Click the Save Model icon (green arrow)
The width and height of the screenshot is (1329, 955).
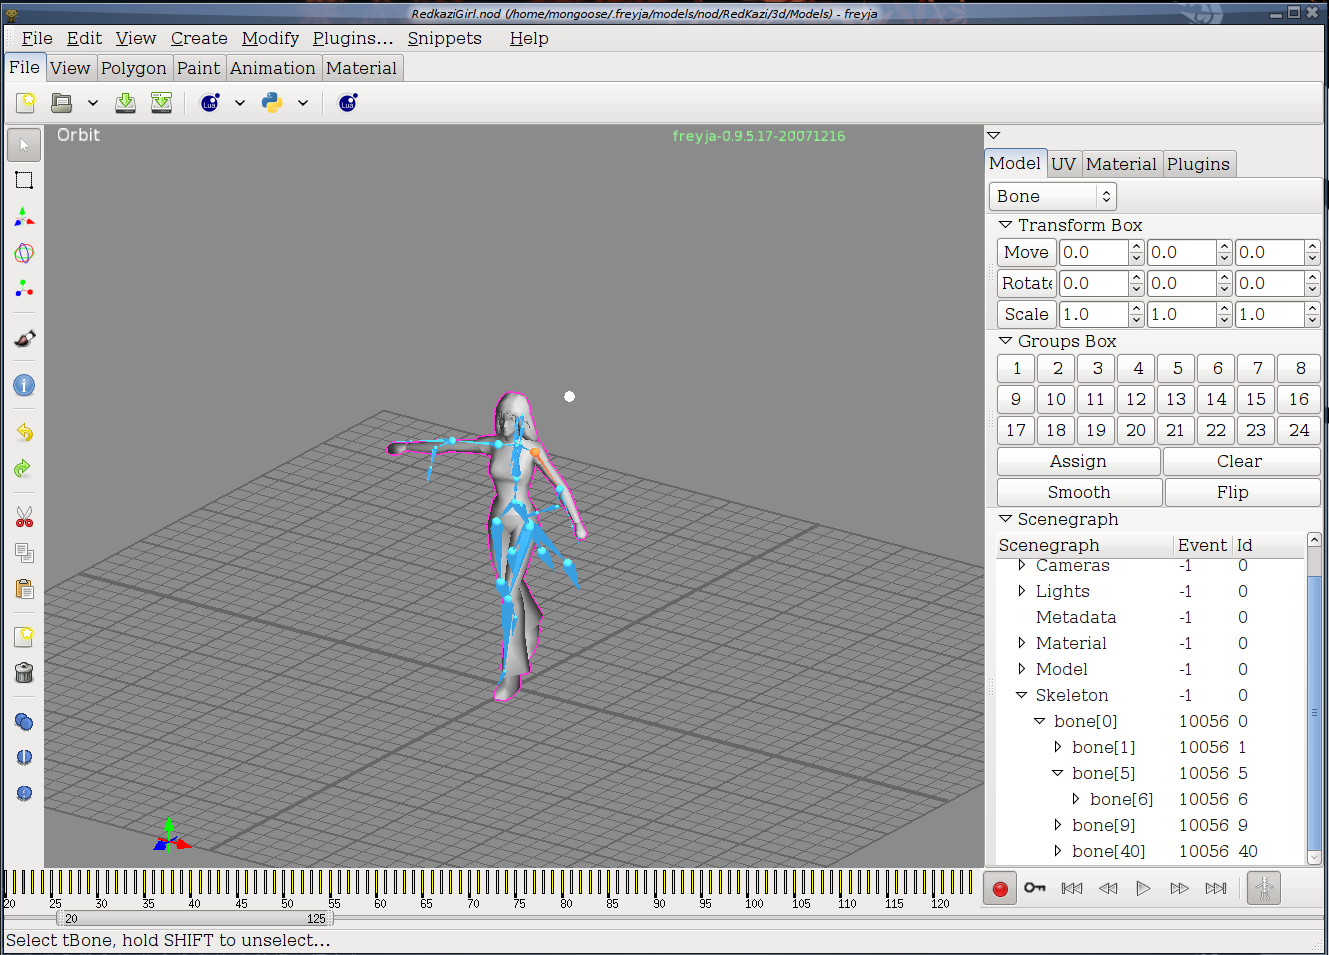[125, 102]
